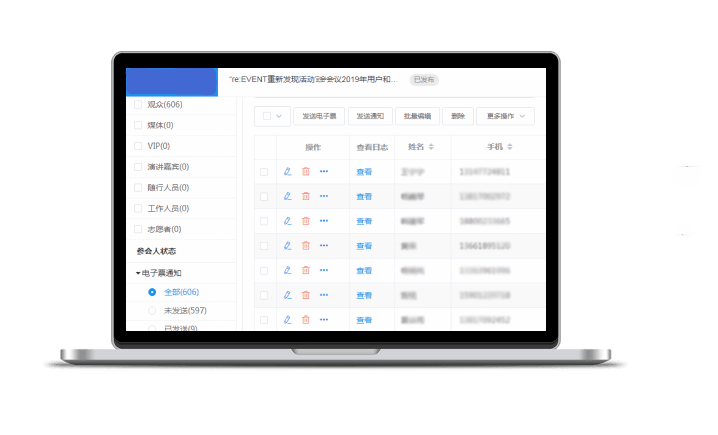Click the red trash icon in the third table row

point(306,221)
